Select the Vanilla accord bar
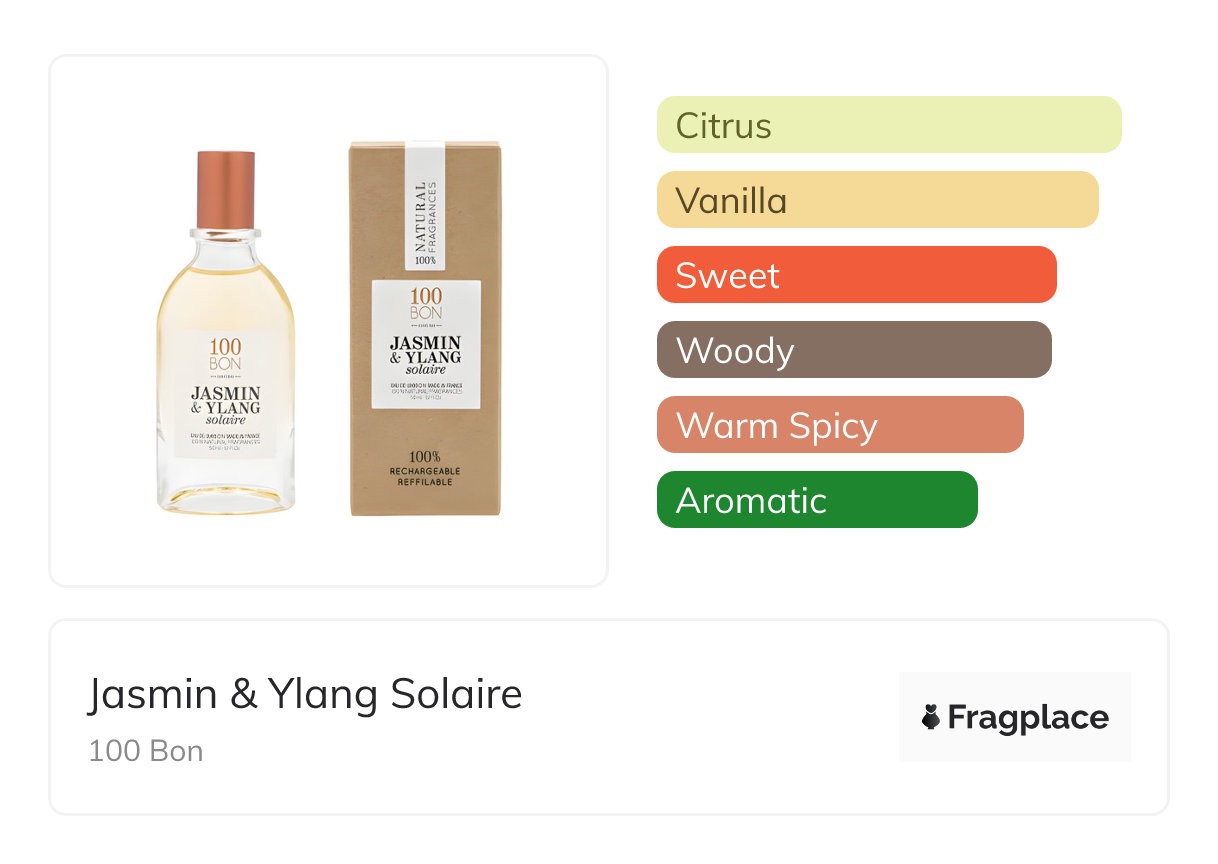 tap(877, 200)
